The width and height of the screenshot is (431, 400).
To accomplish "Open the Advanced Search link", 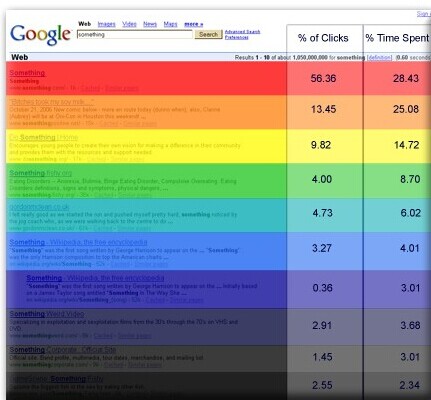I will click(242, 32).
